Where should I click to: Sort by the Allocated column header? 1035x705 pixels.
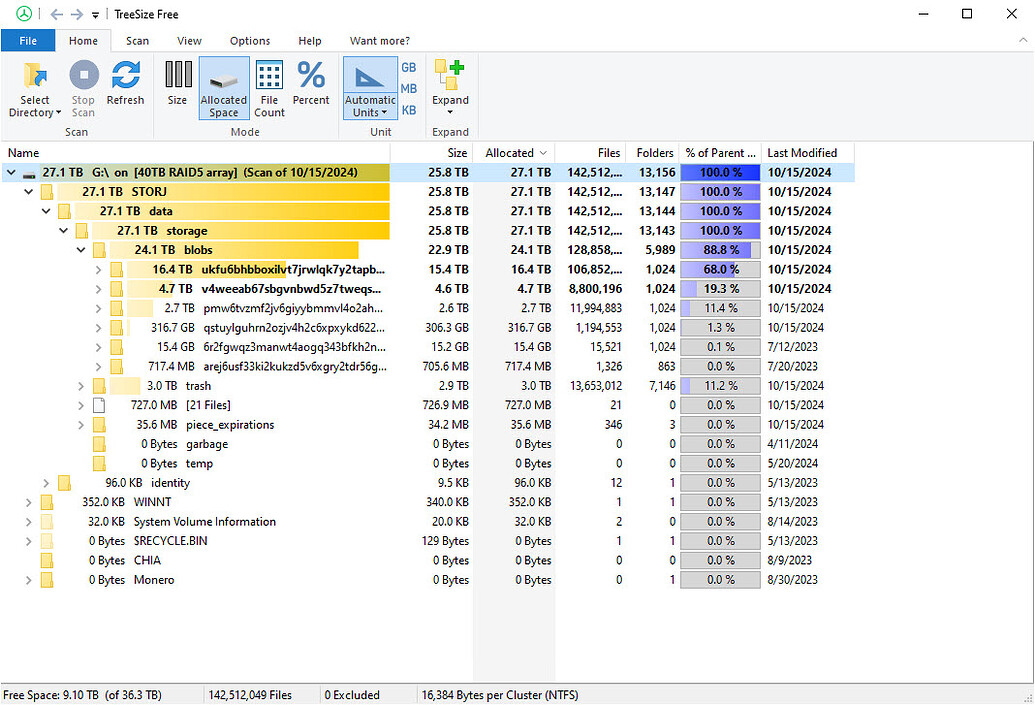(x=514, y=152)
